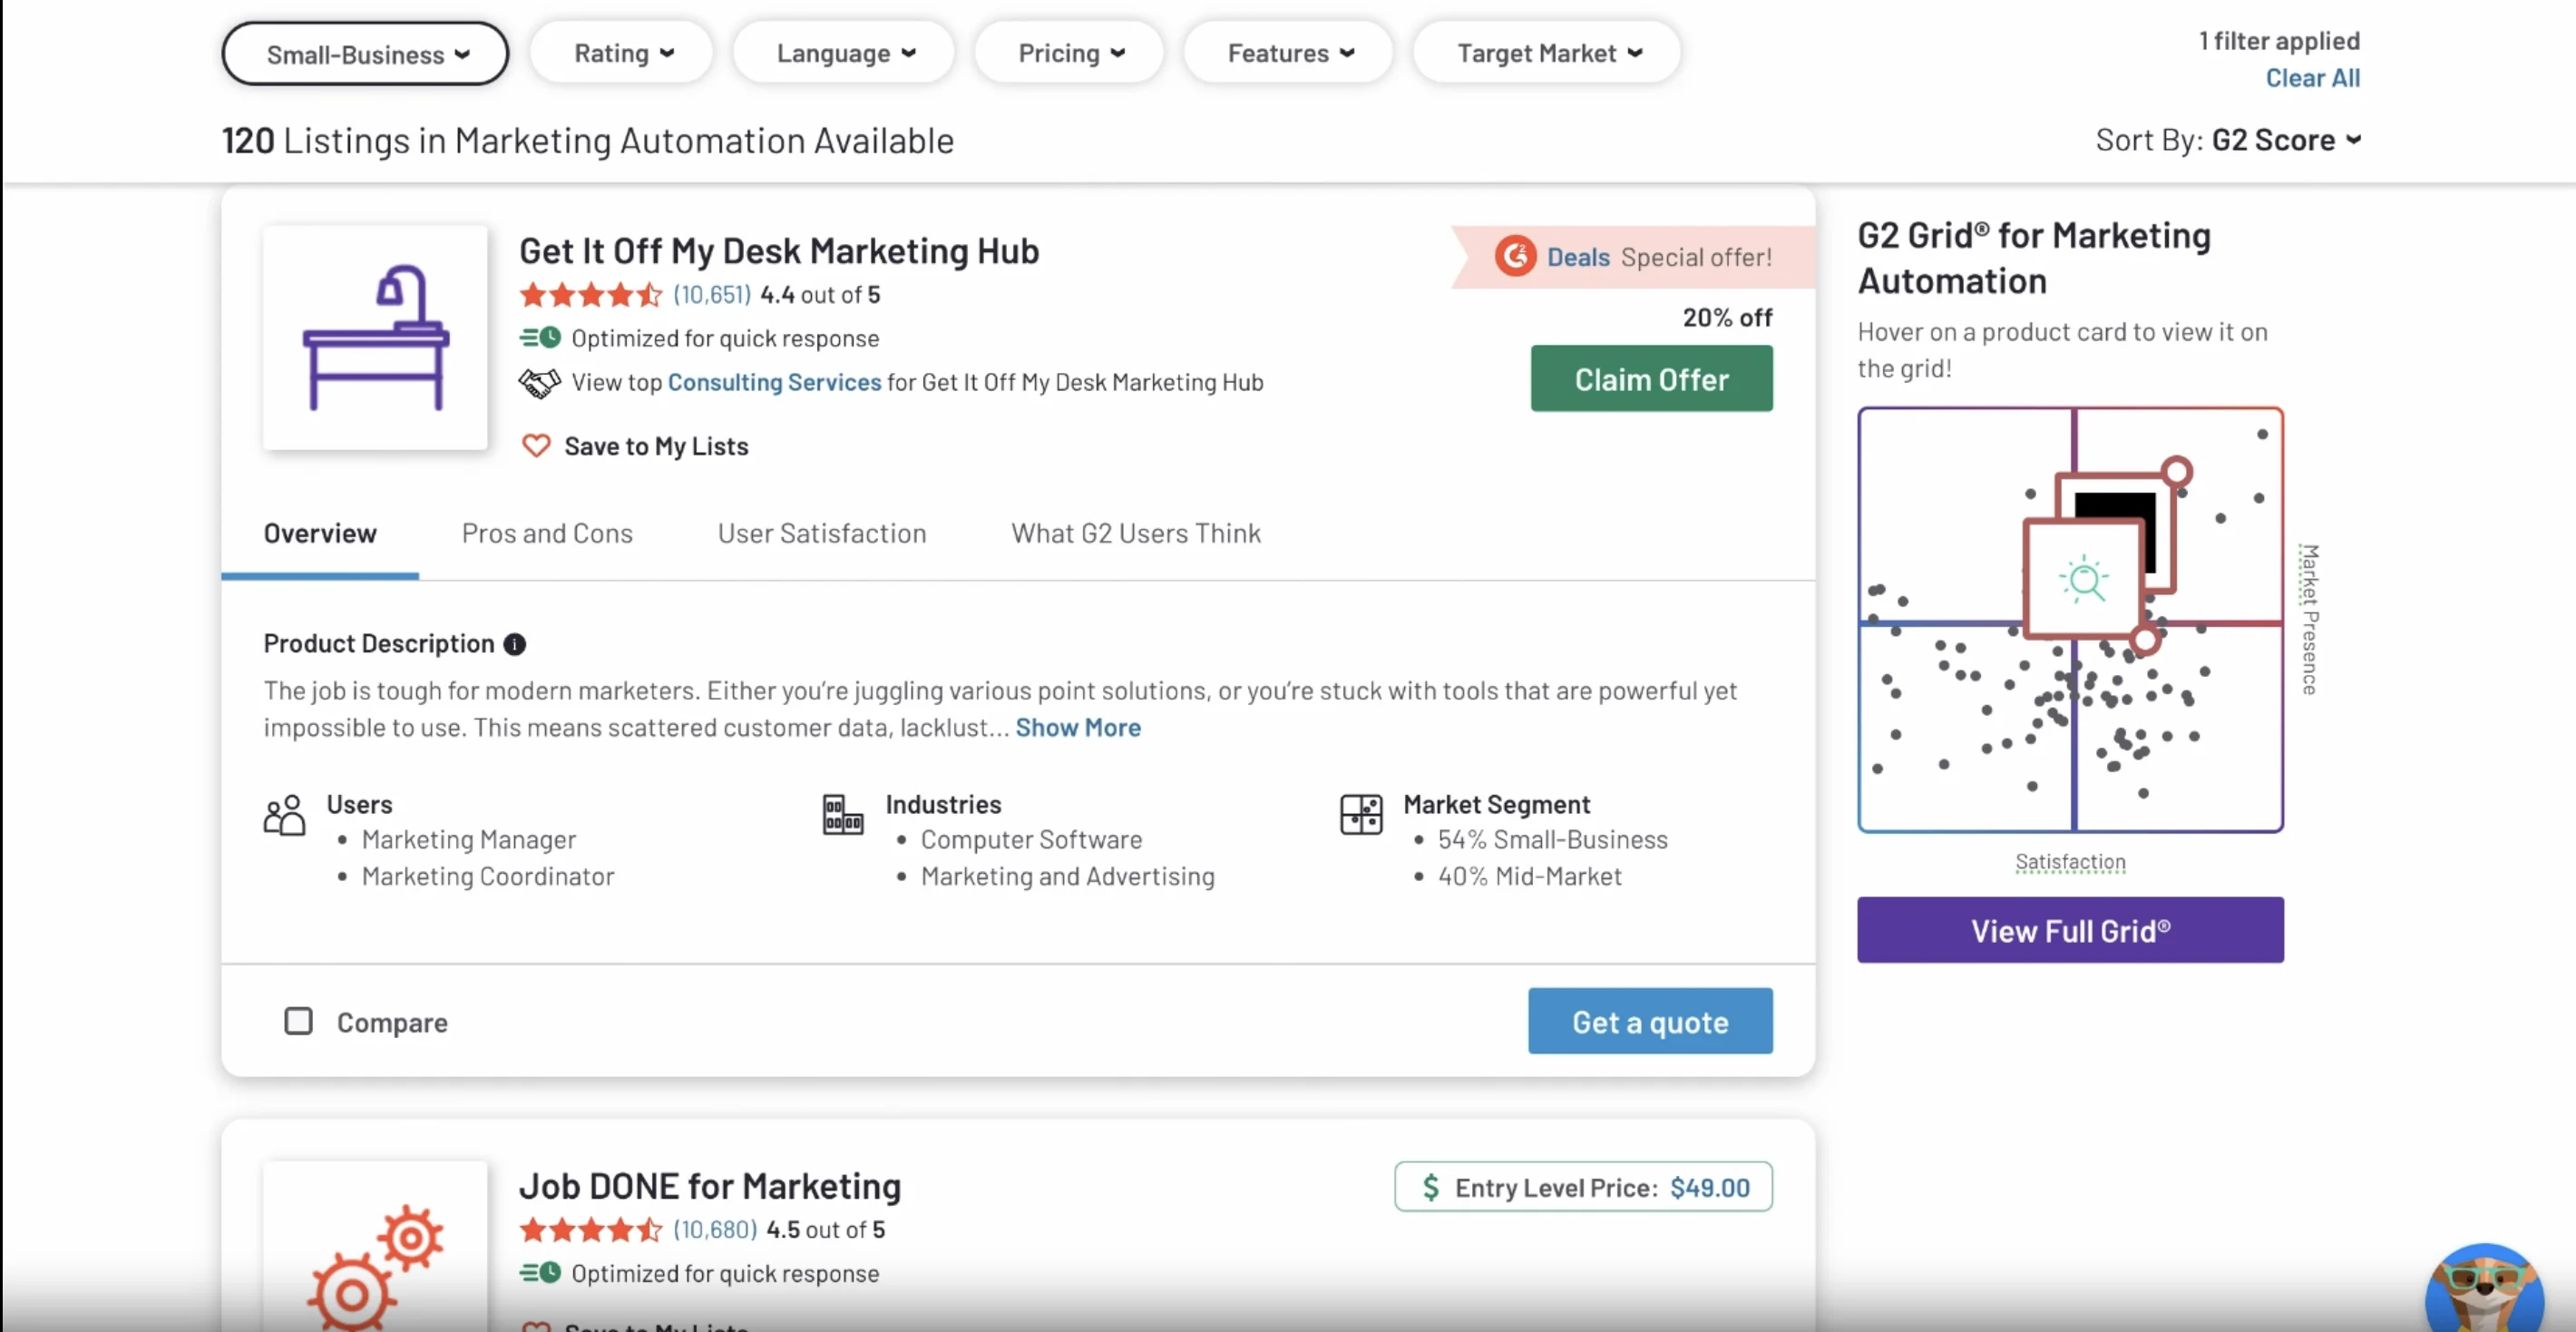The height and width of the screenshot is (1332, 2576).
Task: Click Save to My Lists text
Action: 656,446
